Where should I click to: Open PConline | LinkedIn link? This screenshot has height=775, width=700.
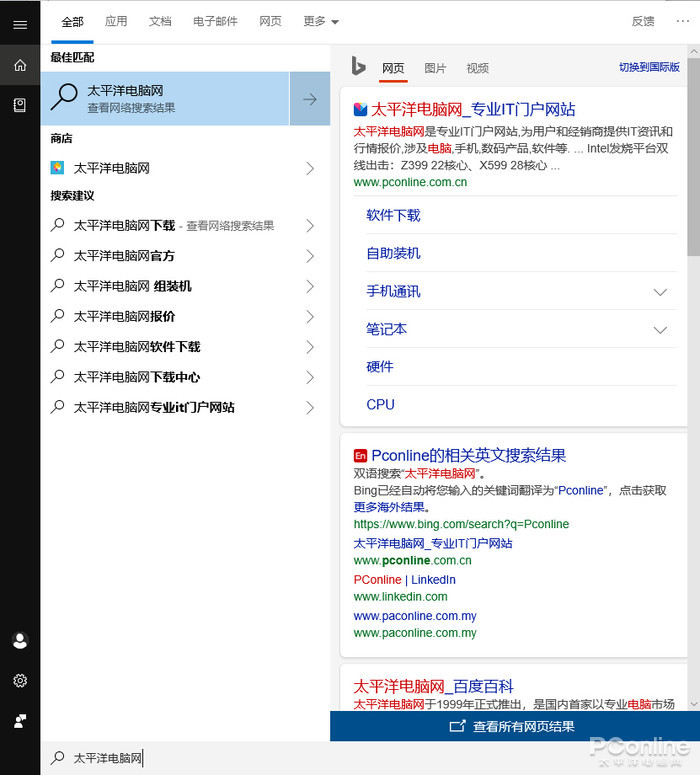pyautogui.click(x=404, y=580)
